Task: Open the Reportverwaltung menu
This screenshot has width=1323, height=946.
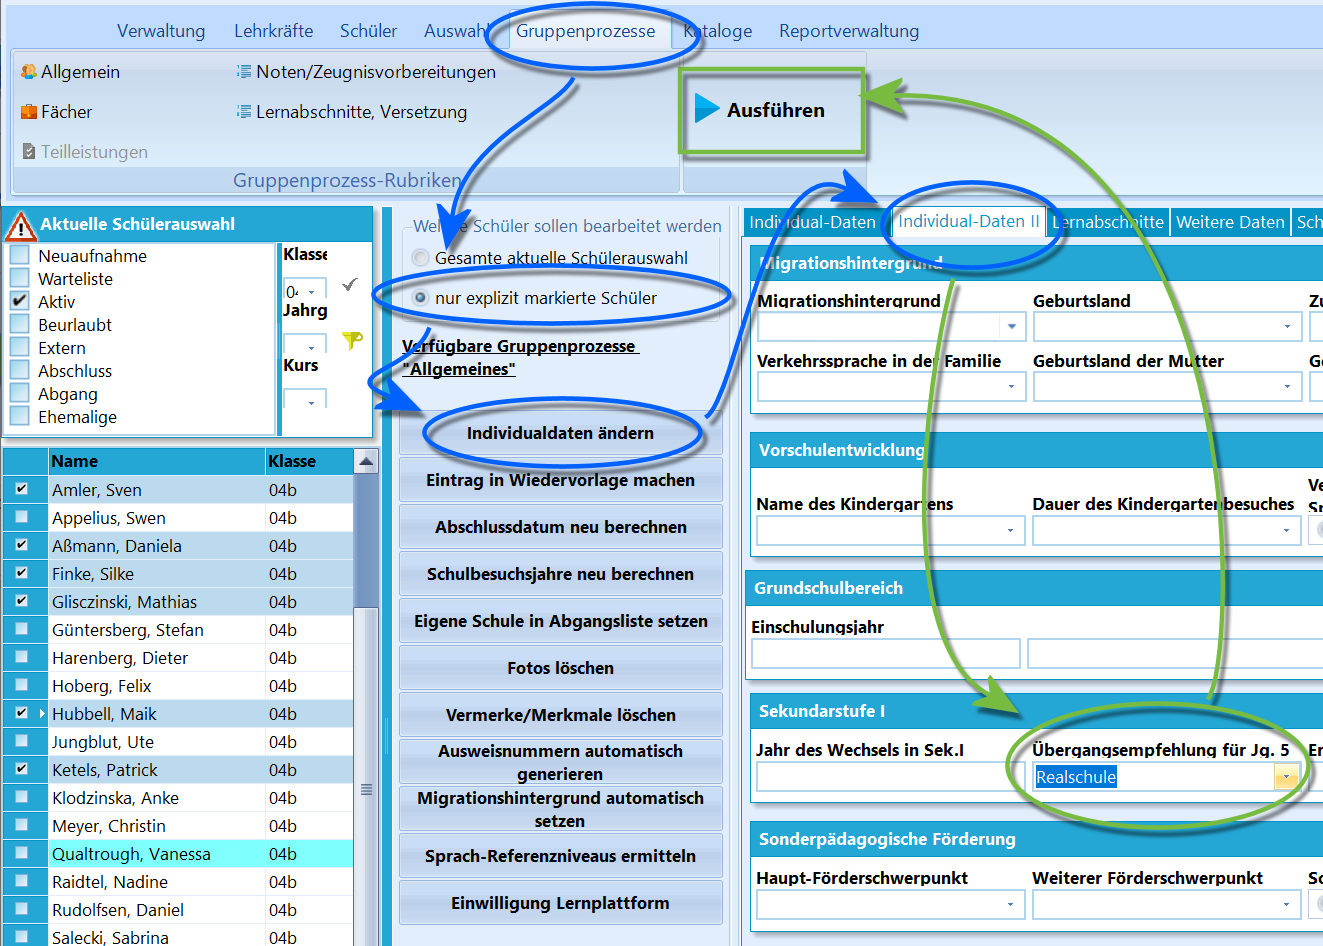Action: pos(849,31)
